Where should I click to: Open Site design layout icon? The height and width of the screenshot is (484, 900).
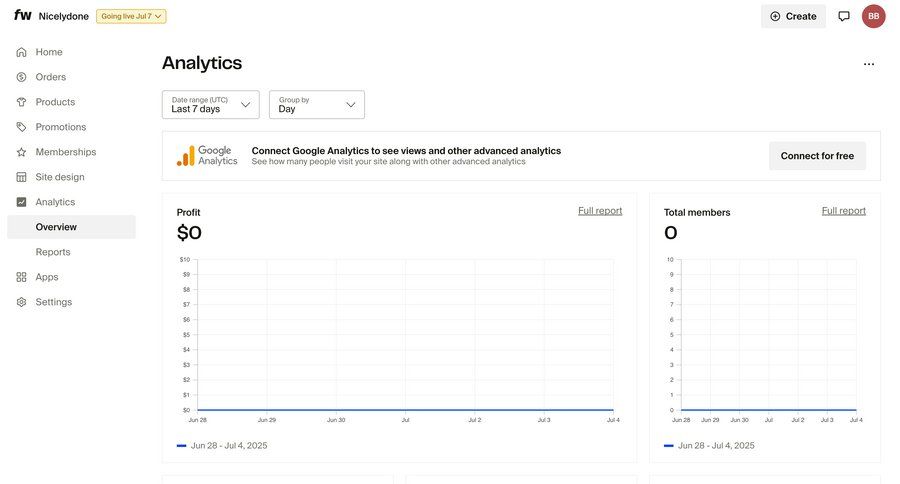coord(22,177)
